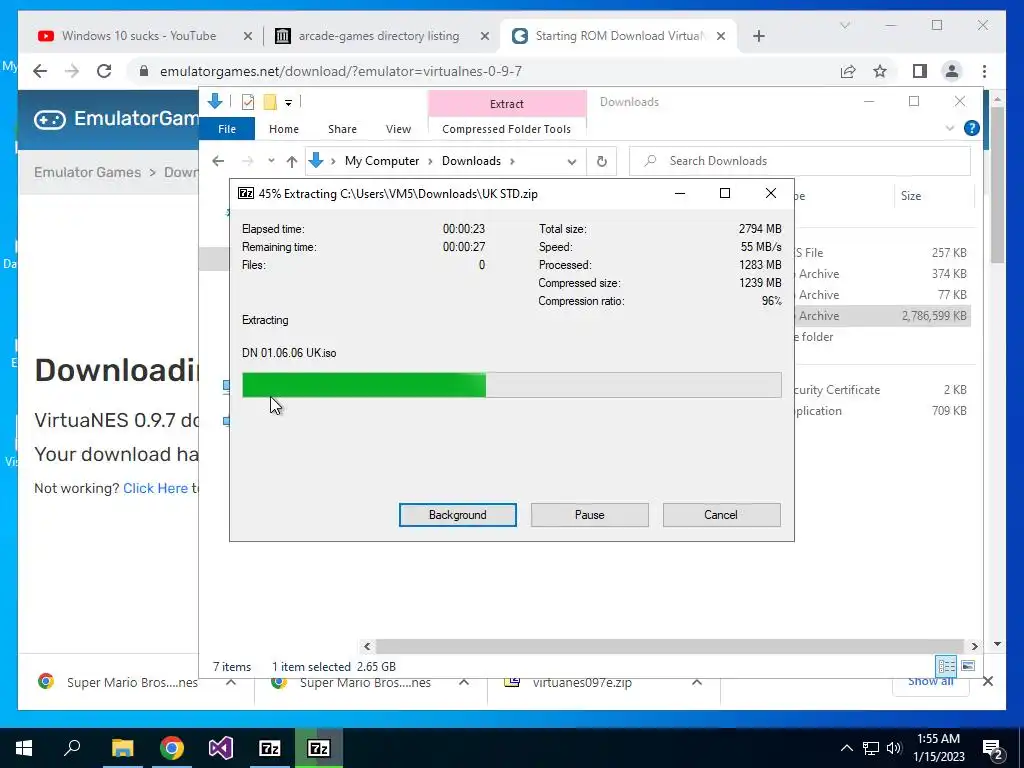The image size is (1024, 768).
Task: Open recent locations dropdown in Explorer
Action: point(271,161)
